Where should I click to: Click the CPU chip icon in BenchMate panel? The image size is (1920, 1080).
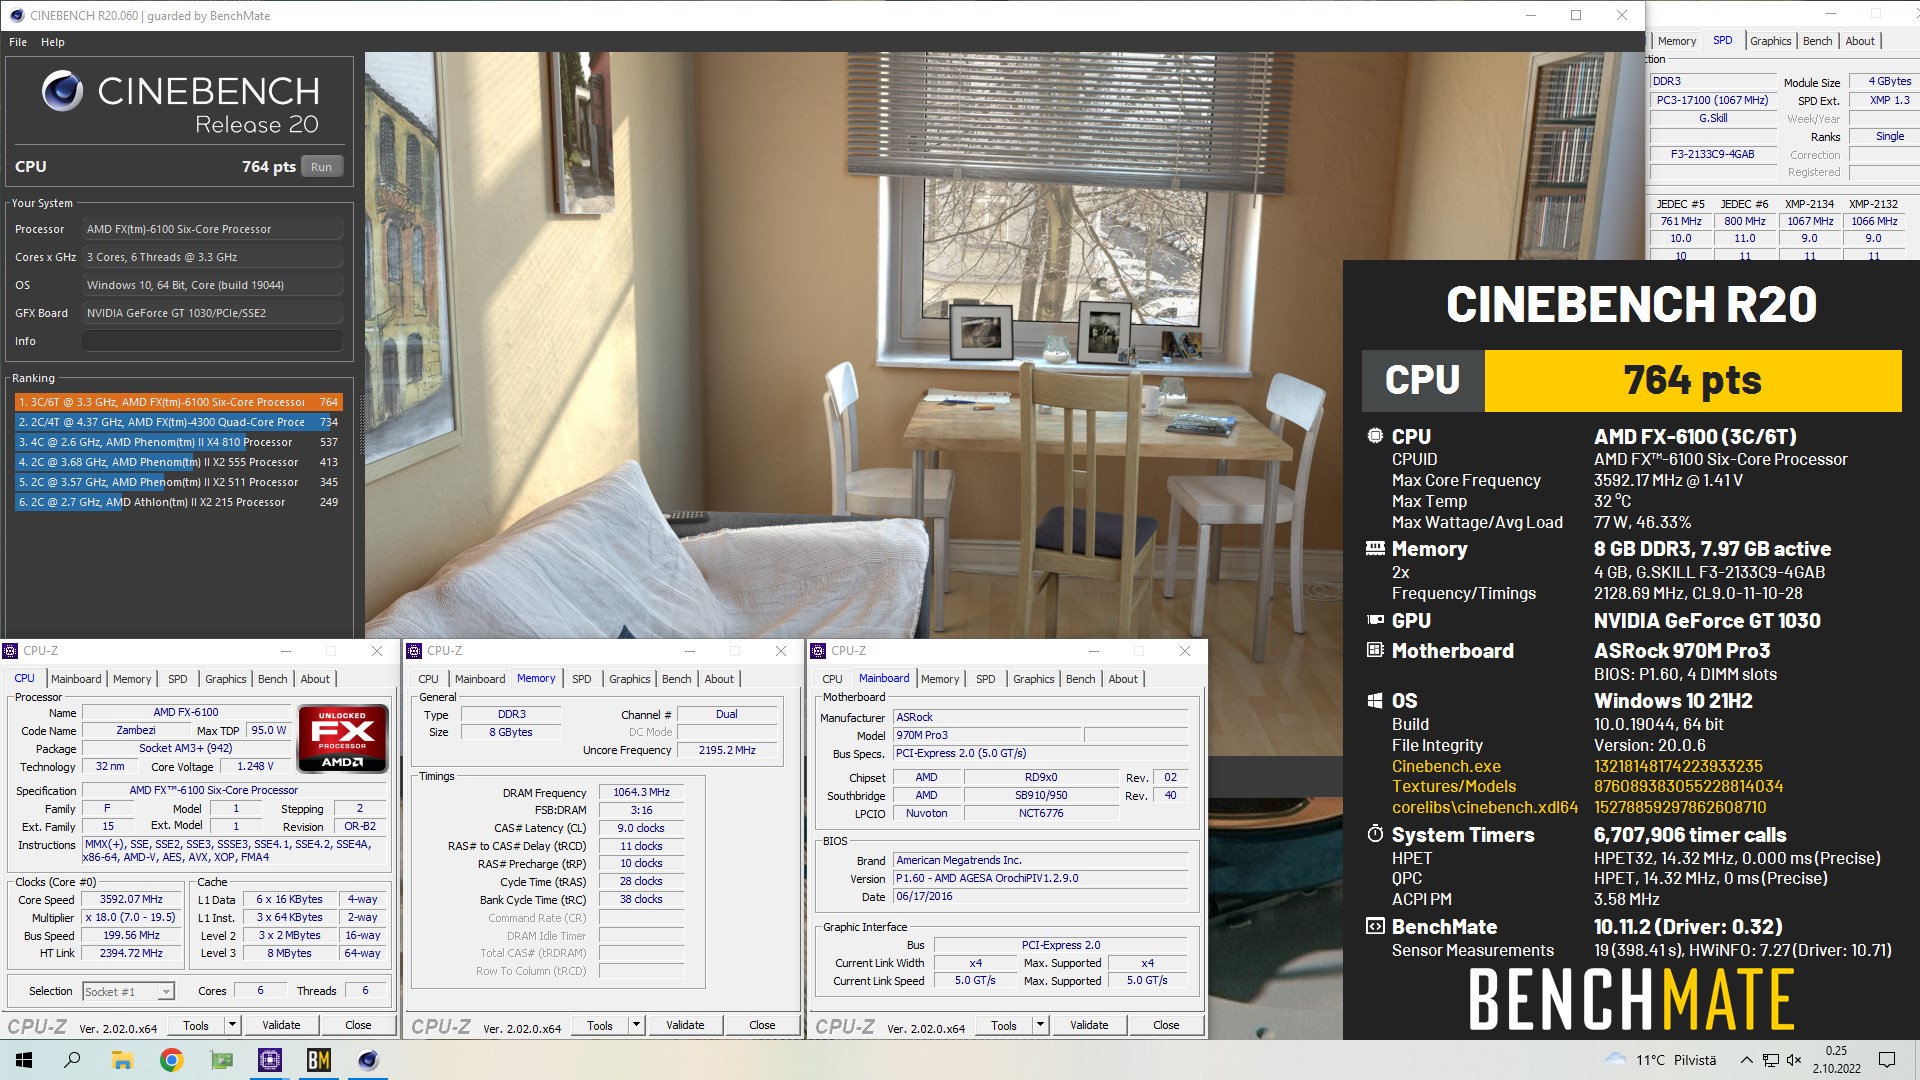[1375, 436]
